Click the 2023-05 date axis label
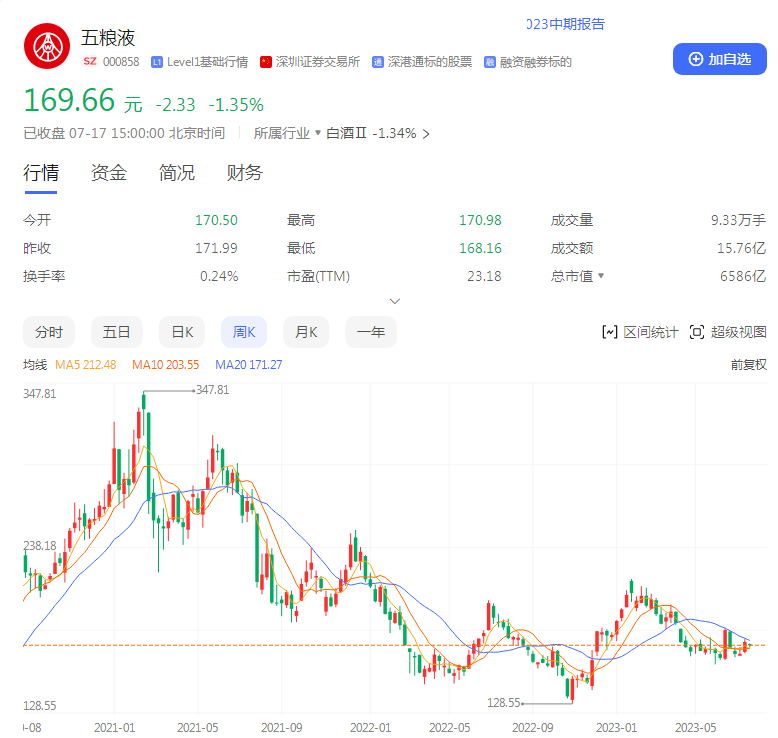 [x=696, y=728]
